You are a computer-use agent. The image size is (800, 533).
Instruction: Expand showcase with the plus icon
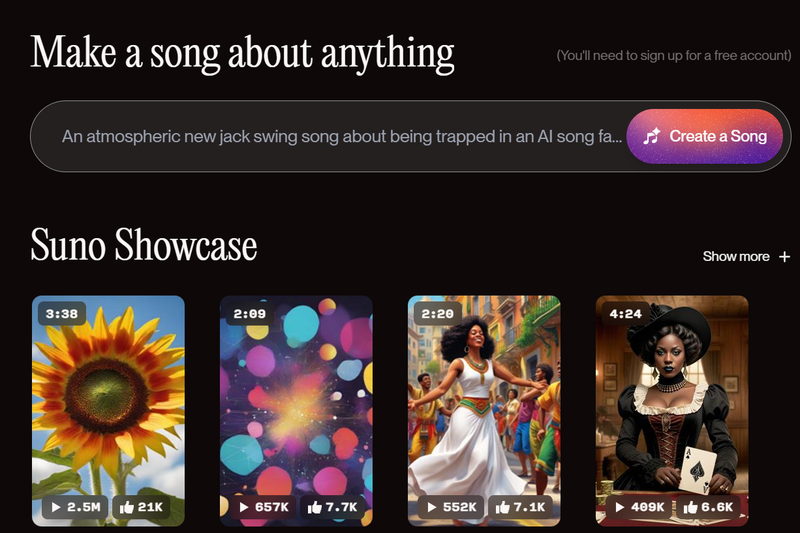(x=785, y=257)
